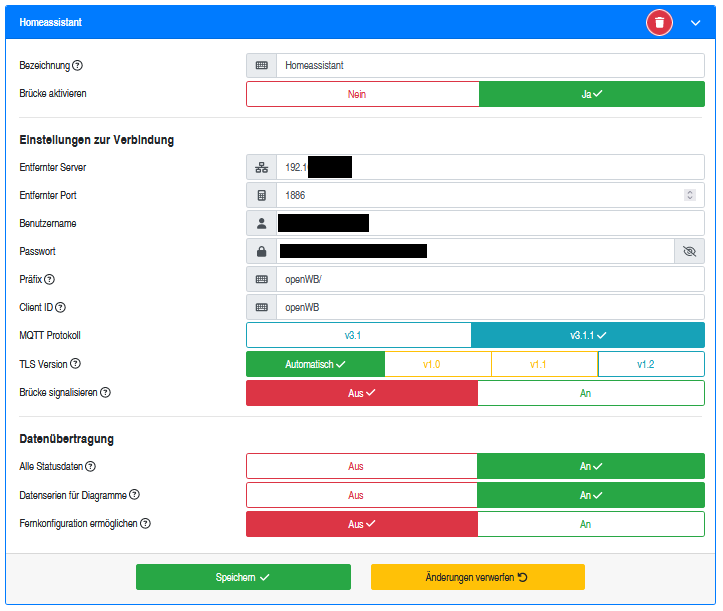Set Brücke signalisieren to An
Viewport: 723px width, 611px height.
[x=591, y=393]
